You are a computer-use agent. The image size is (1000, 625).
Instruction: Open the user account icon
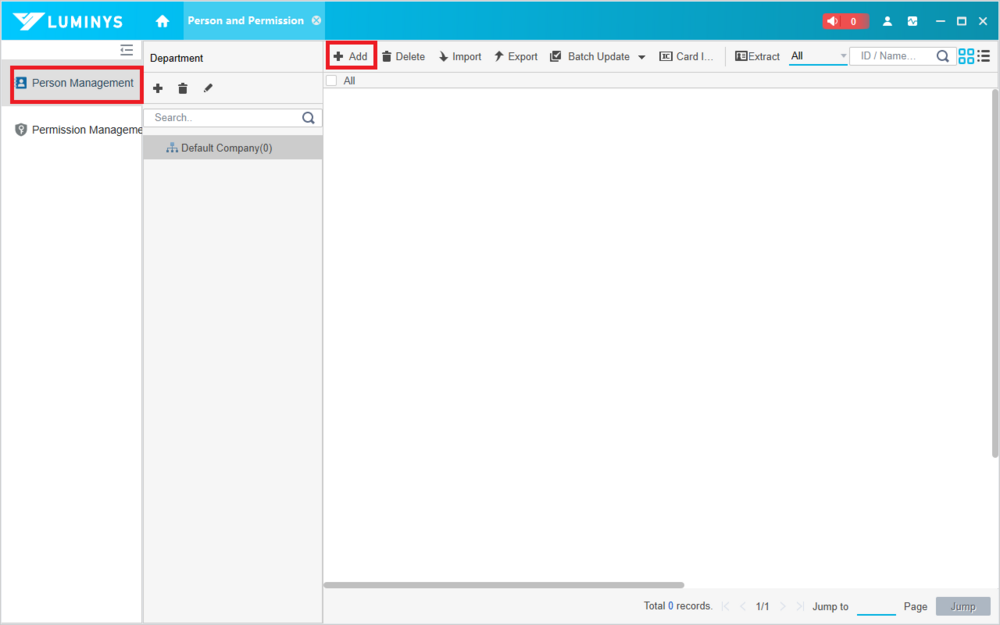click(x=887, y=21)
